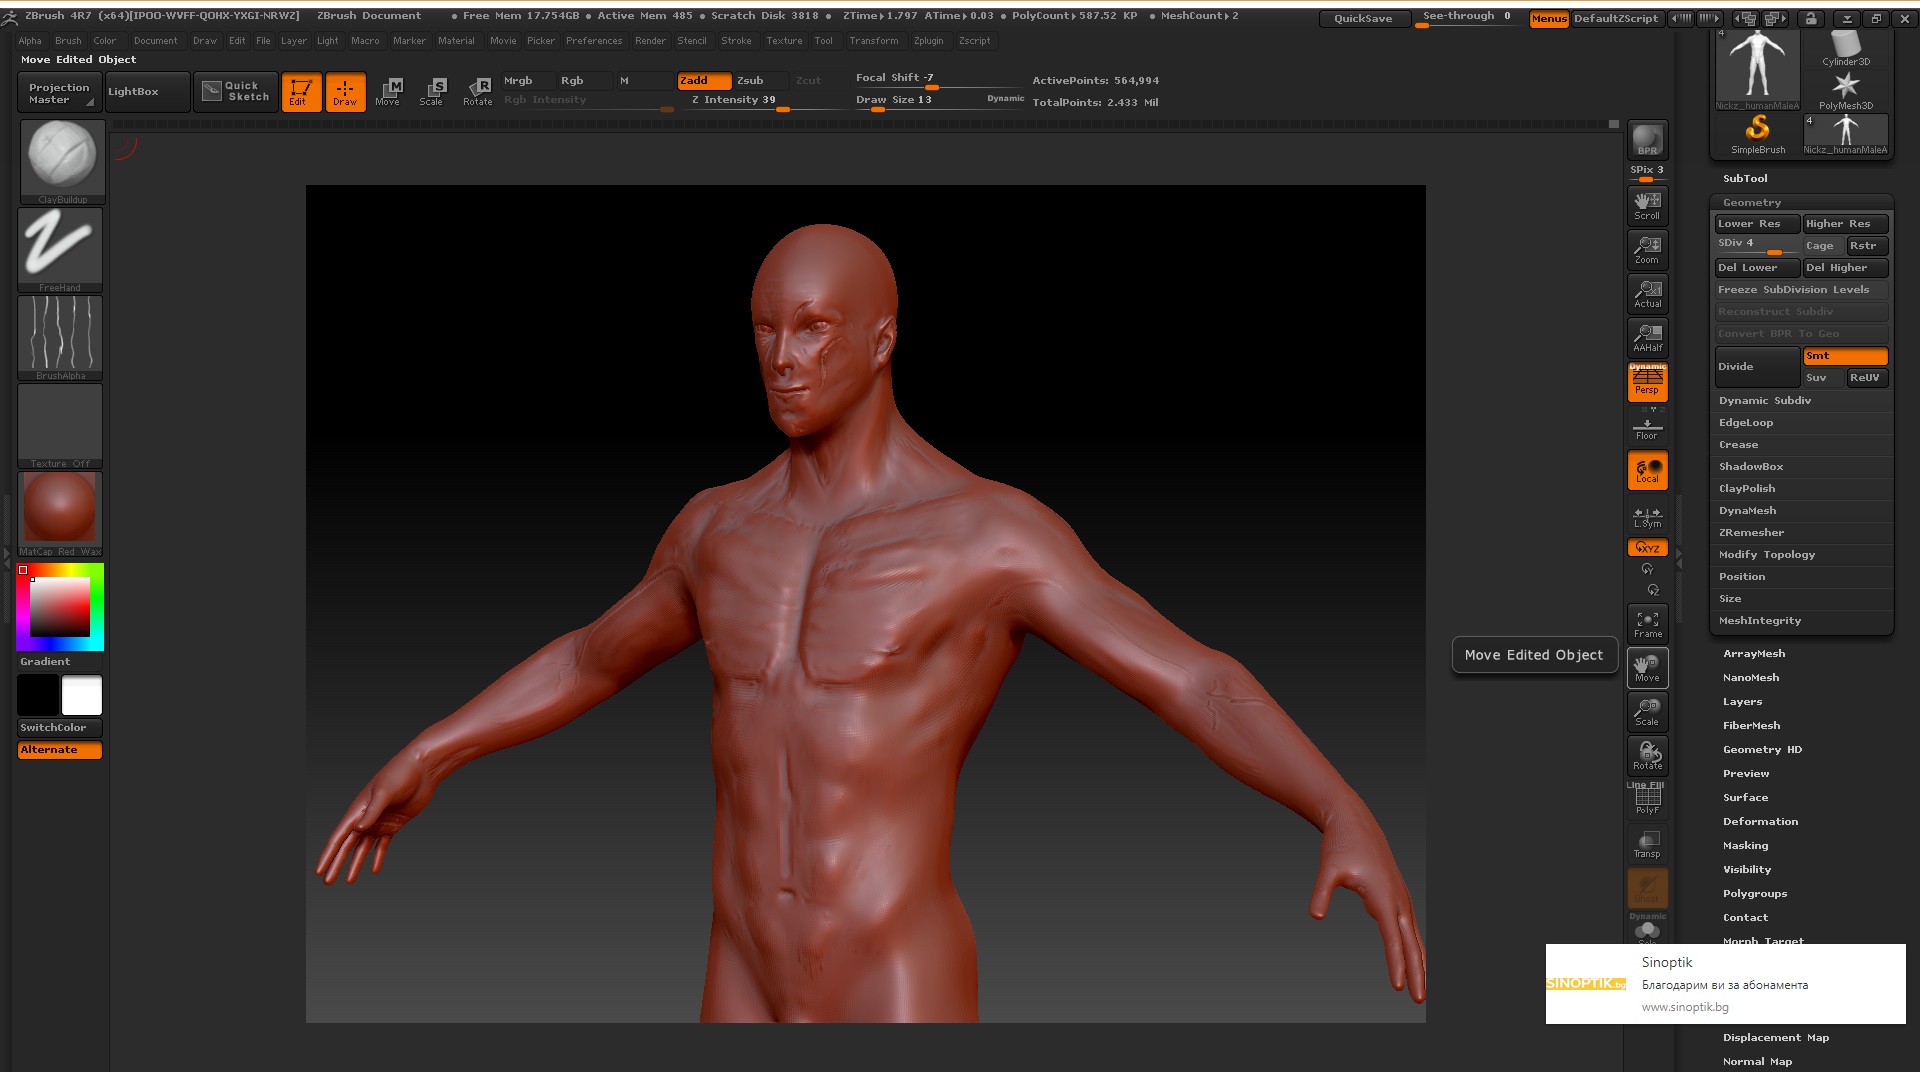Toggle Local transformations

tap(1648, 470)
